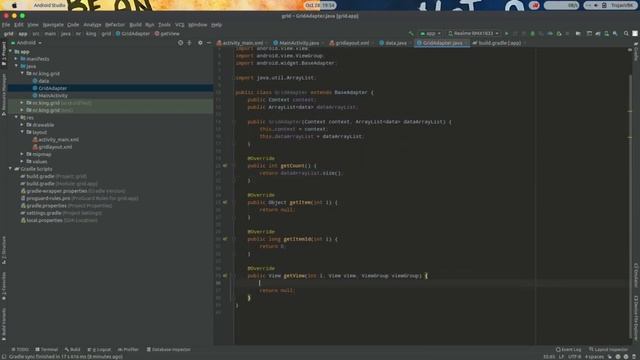Switch to the gridlayout.xml tab
The image size is (640, 360).
352,43
